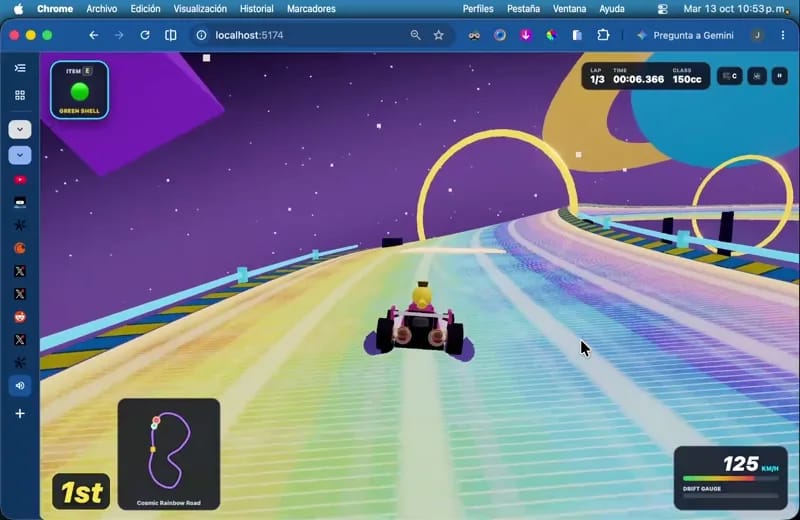The width and height of the screenshot is (800, 520).
Task: Bookmark this page with the star
Action: [x=439, y=35]
